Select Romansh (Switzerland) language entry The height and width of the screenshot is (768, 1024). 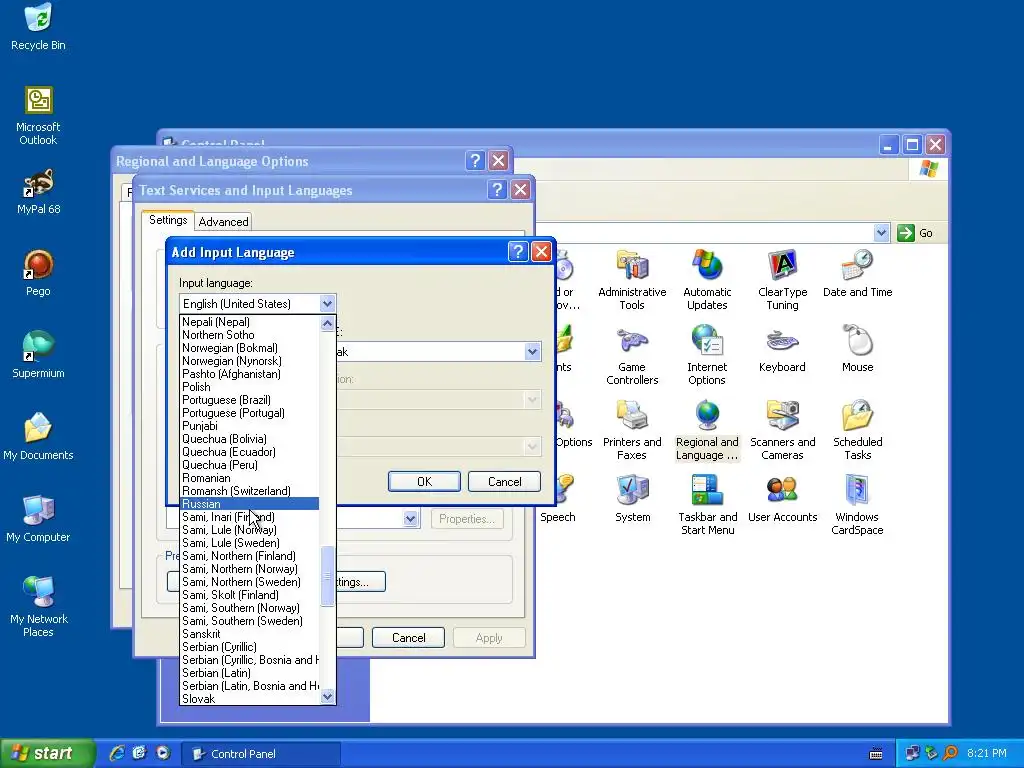click(x=249, y=491)
